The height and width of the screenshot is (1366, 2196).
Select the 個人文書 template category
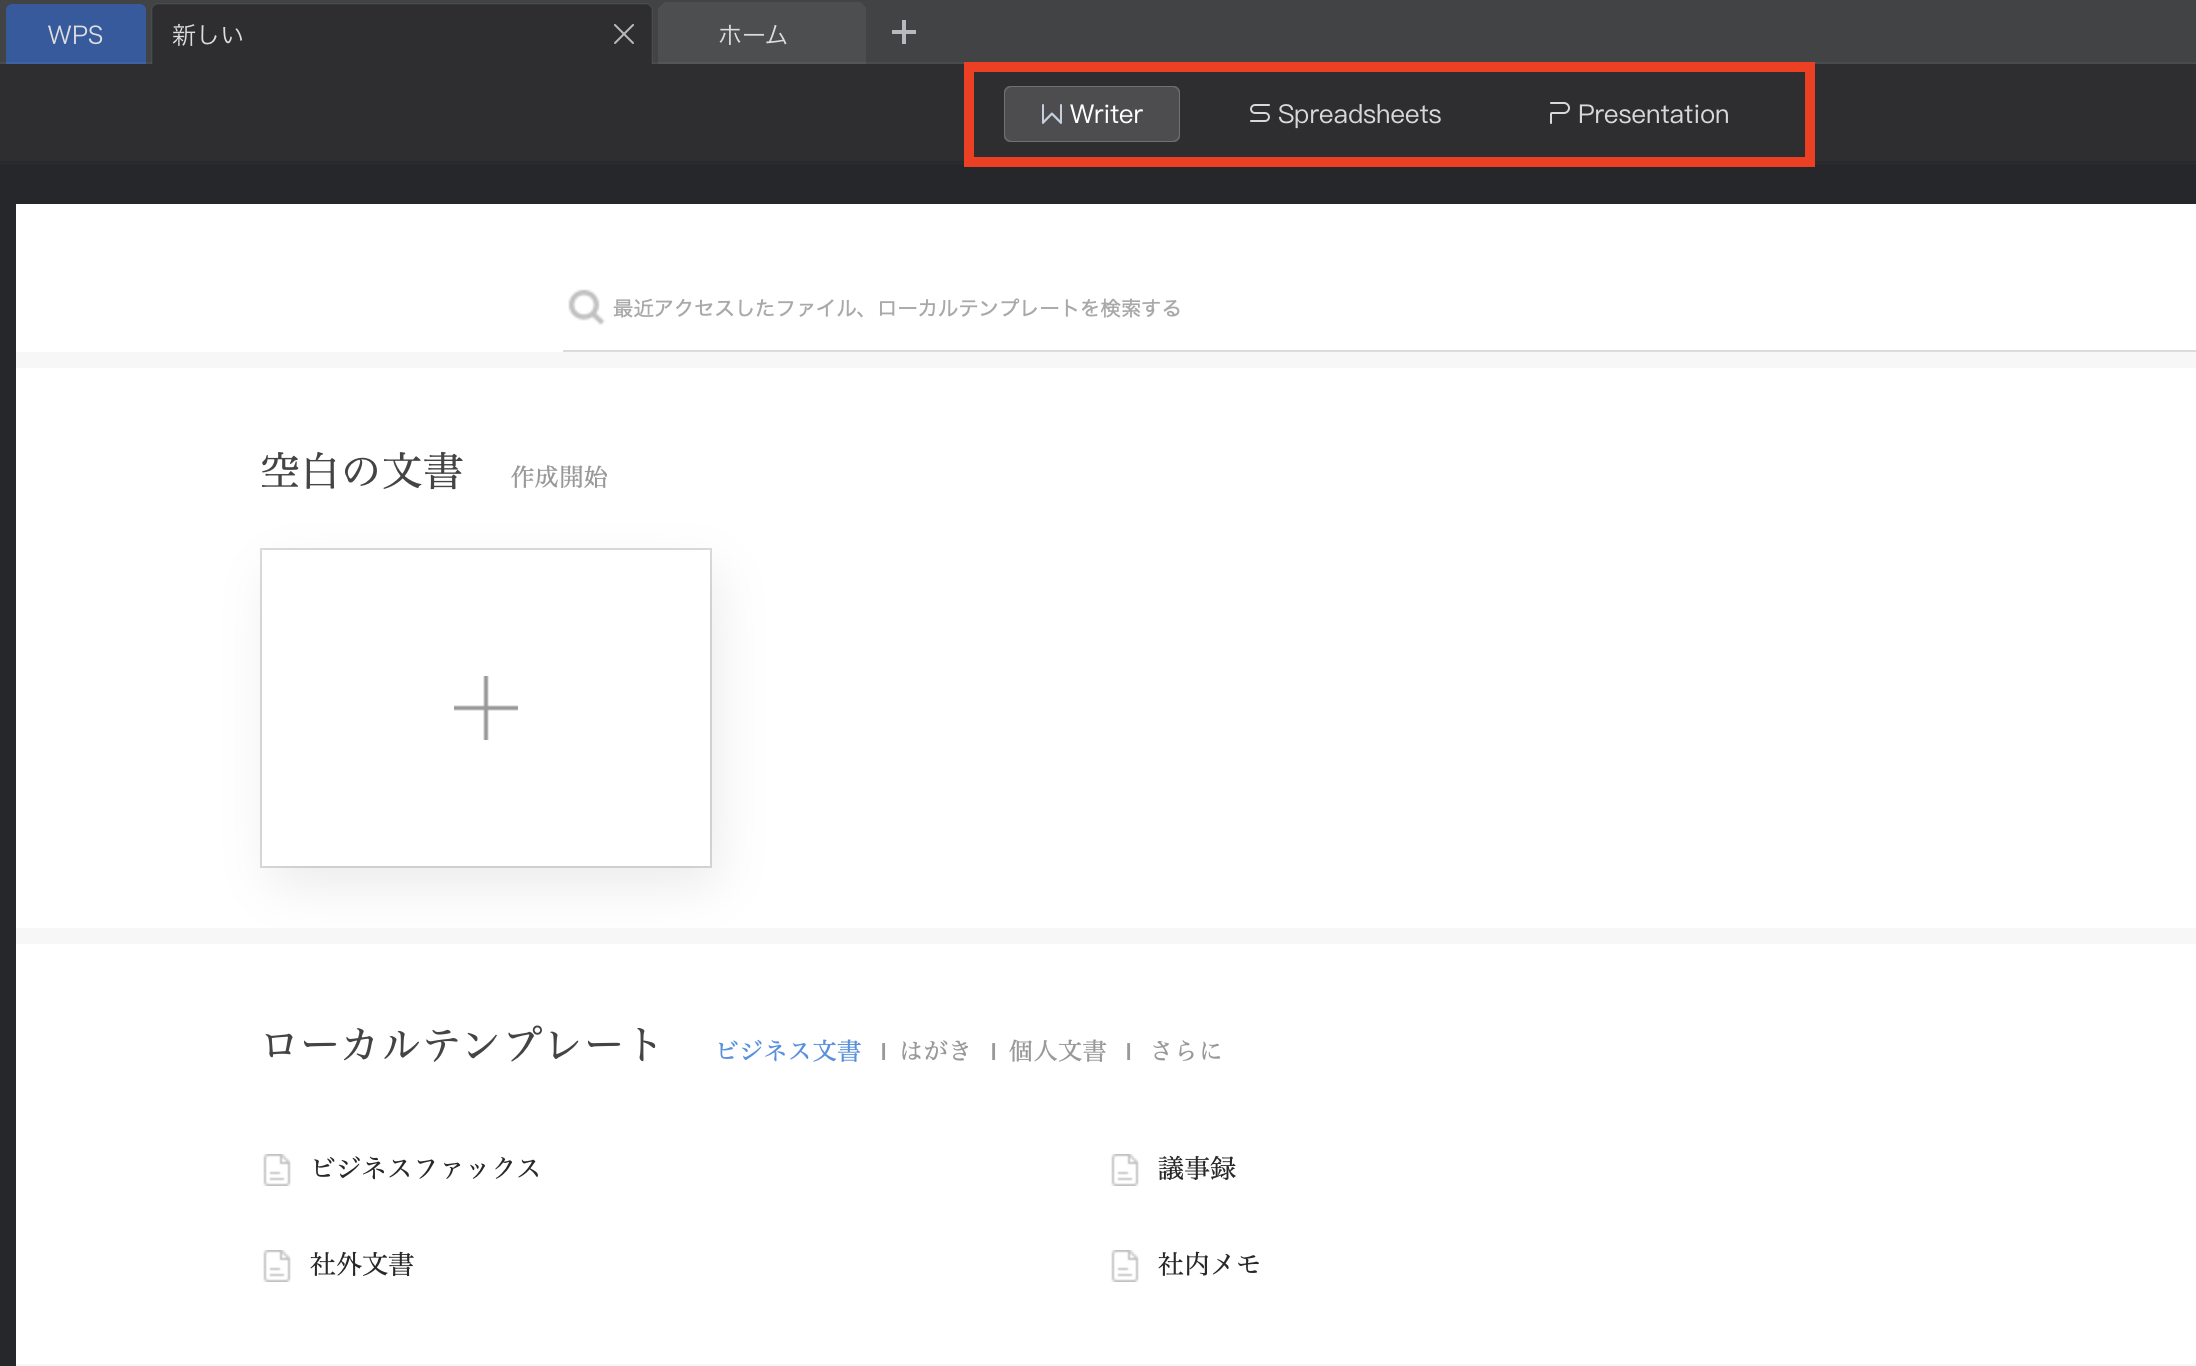1058,1050
